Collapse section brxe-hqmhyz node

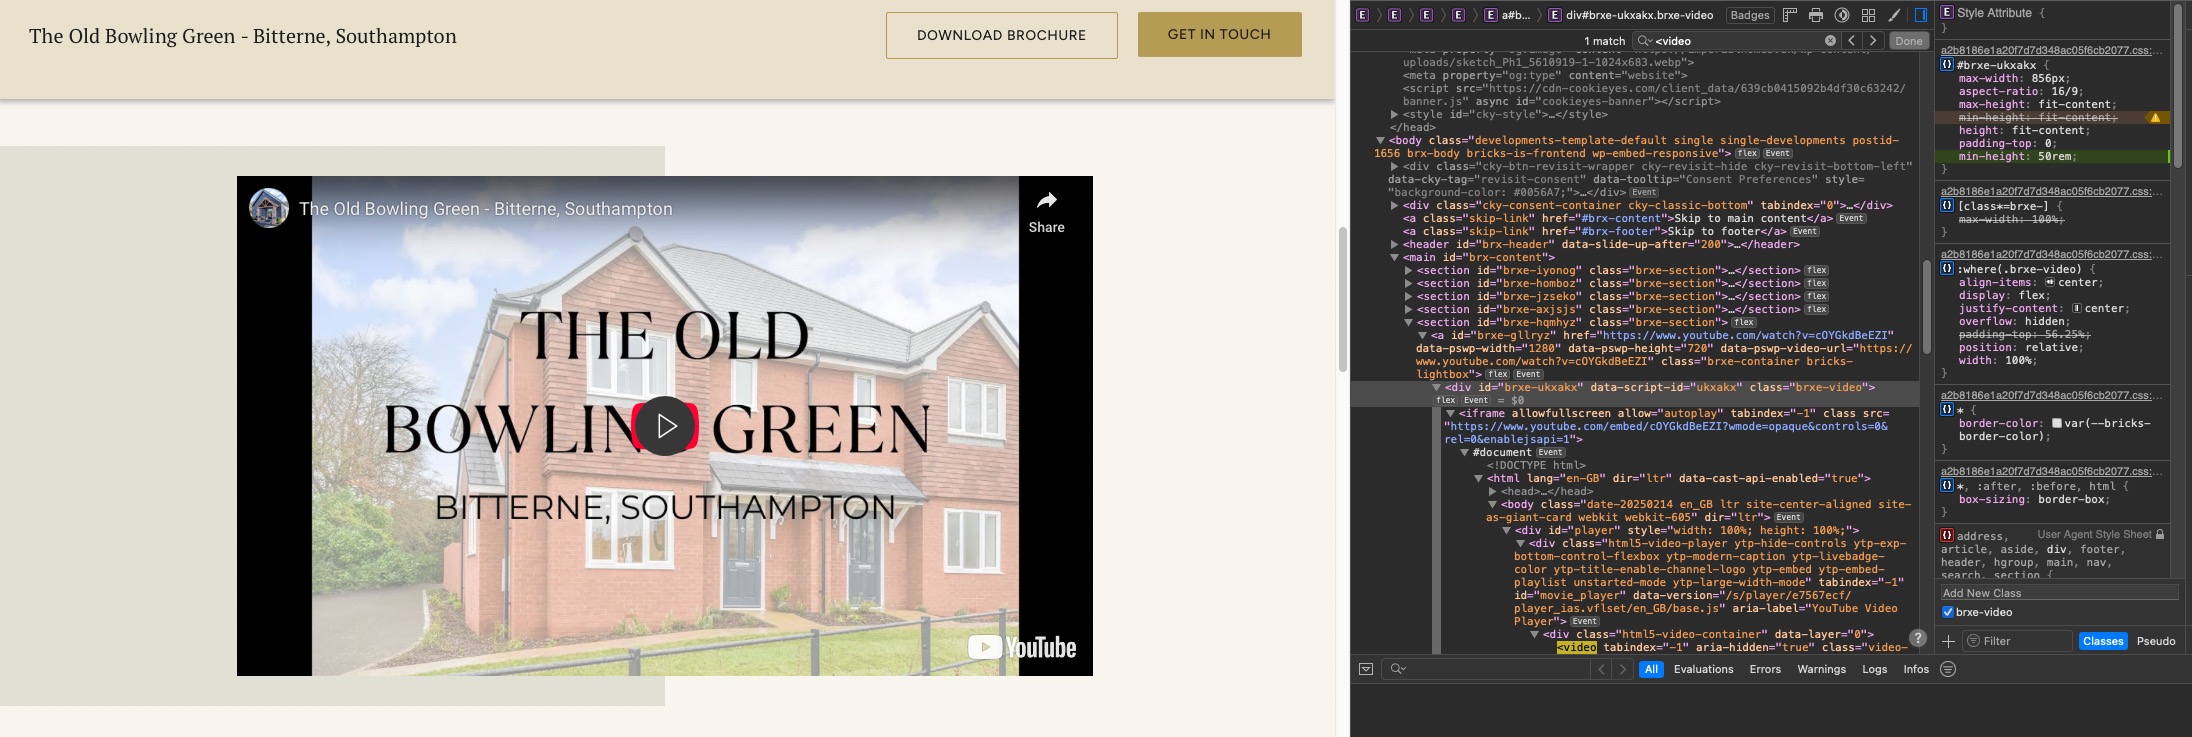tap(1408, 323)
